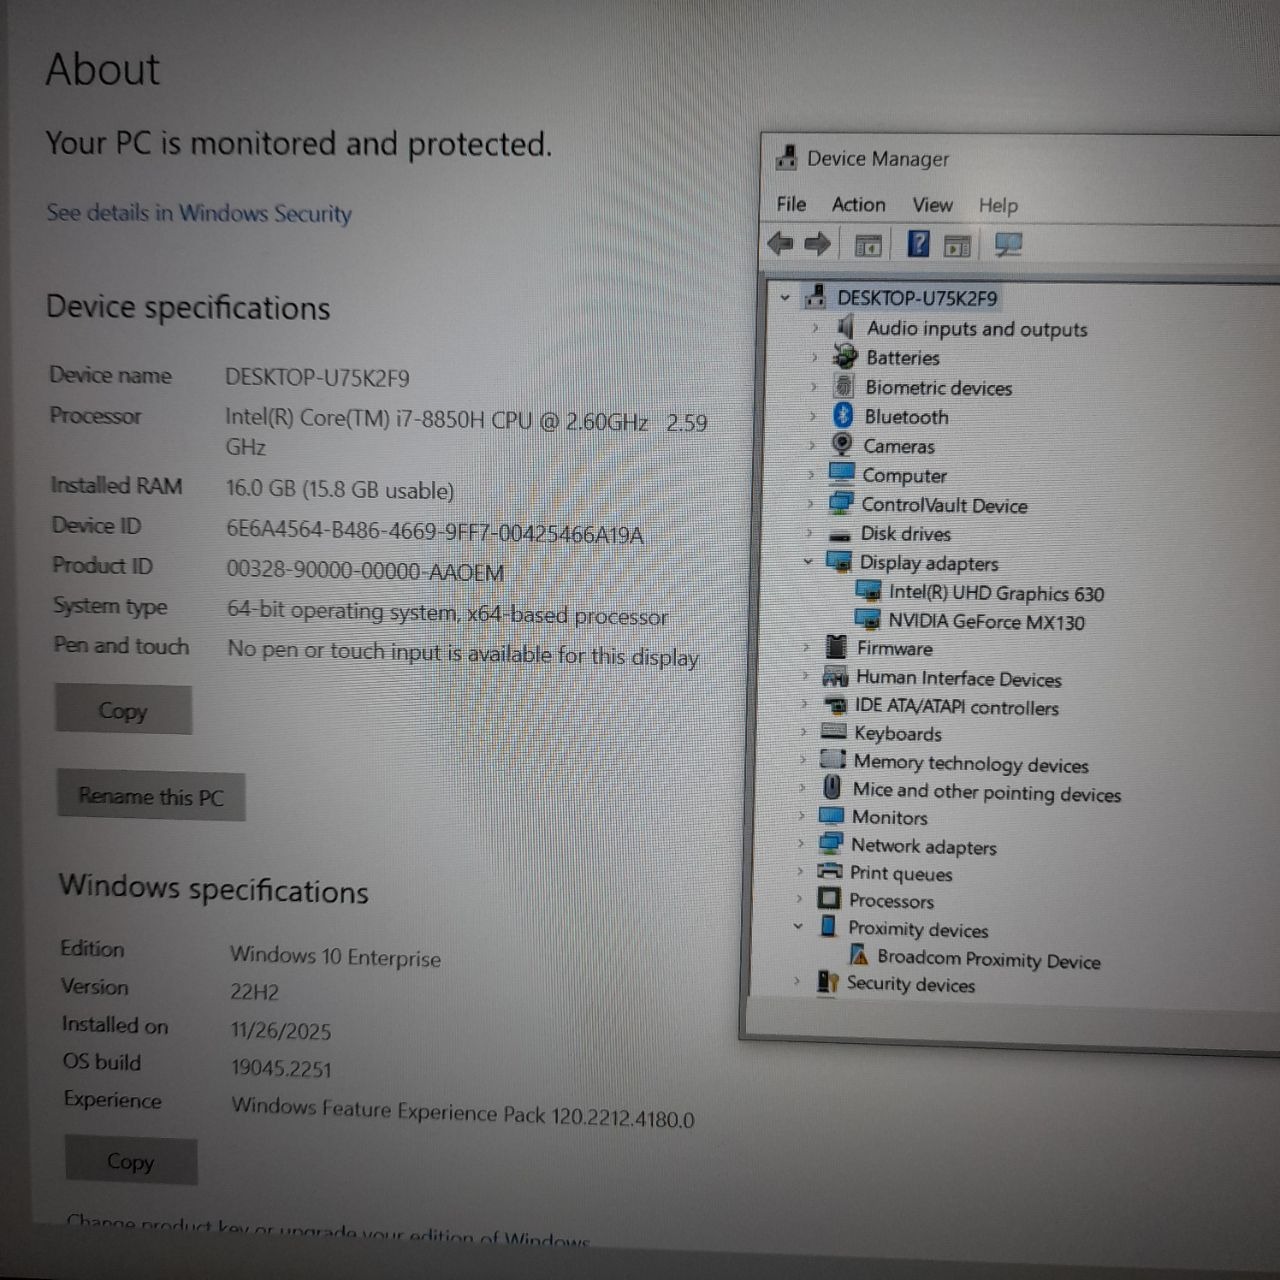The image size is (1280, 1280).
Task: Click the Bluetooth category icon
Action: click(843, 416)
